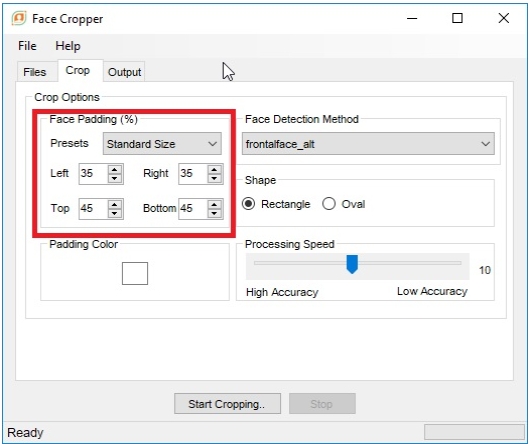Open the Presets Standard Size dropdown

click(x=162, y=144)
